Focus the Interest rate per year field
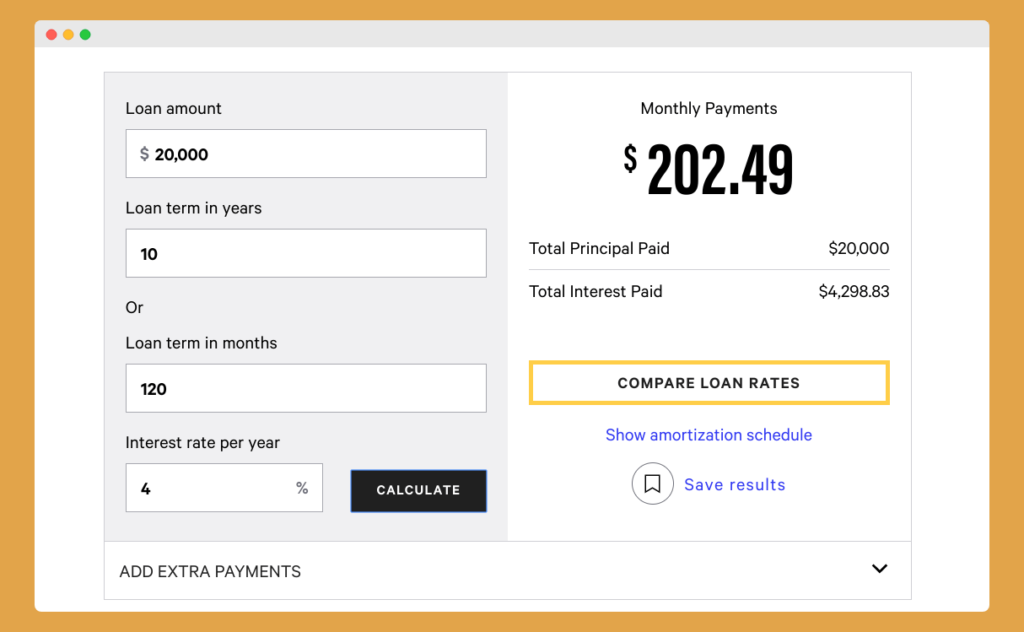 [224, 488]
